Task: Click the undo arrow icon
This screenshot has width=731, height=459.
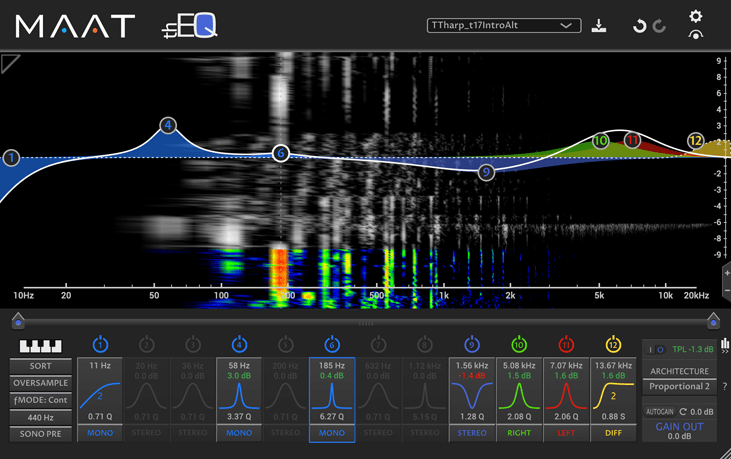Action: [x=639, y=26]
